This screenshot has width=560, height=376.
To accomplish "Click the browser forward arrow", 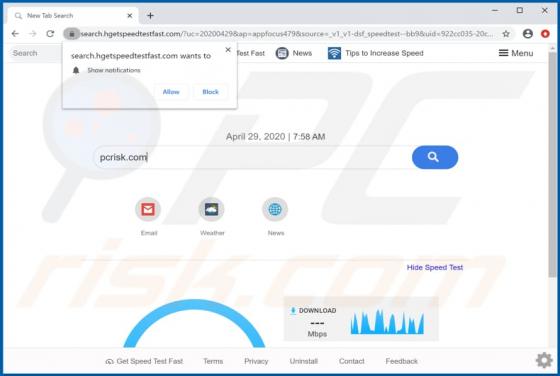I will point(32,34).
